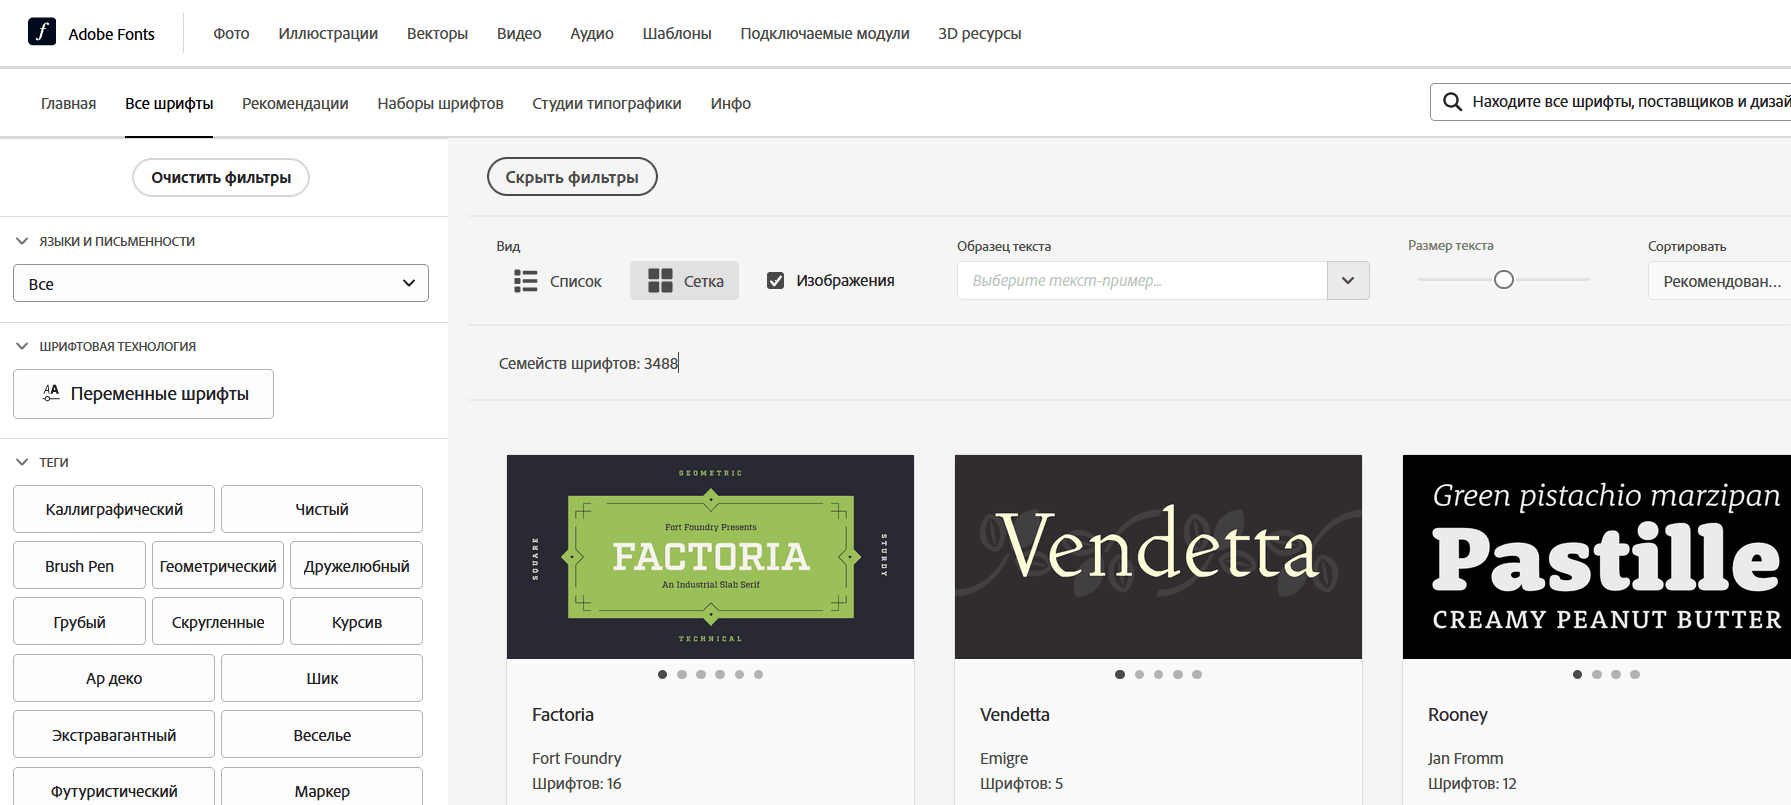The image size is (1791, 805).
Task: Toggle the Веселье tag
Action: tap(322, 735)
